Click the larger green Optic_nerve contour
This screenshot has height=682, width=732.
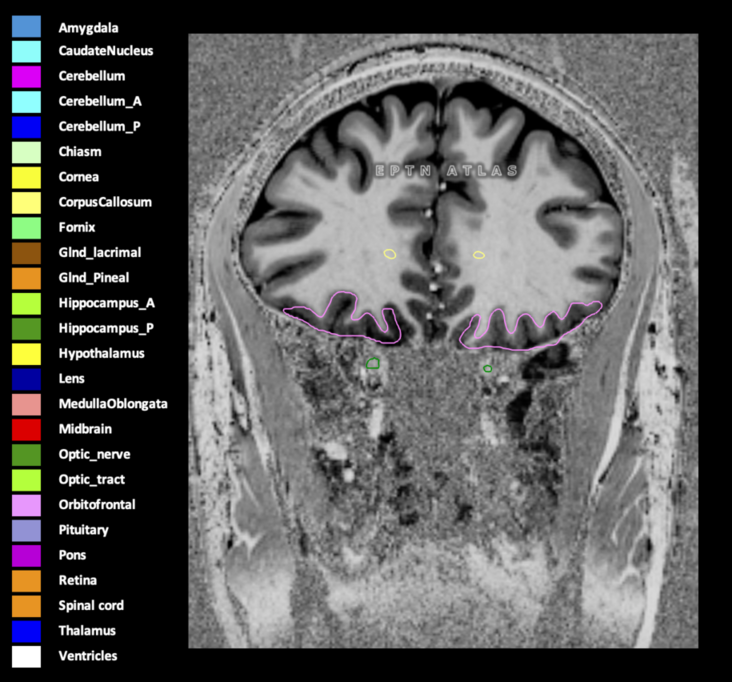373,364
